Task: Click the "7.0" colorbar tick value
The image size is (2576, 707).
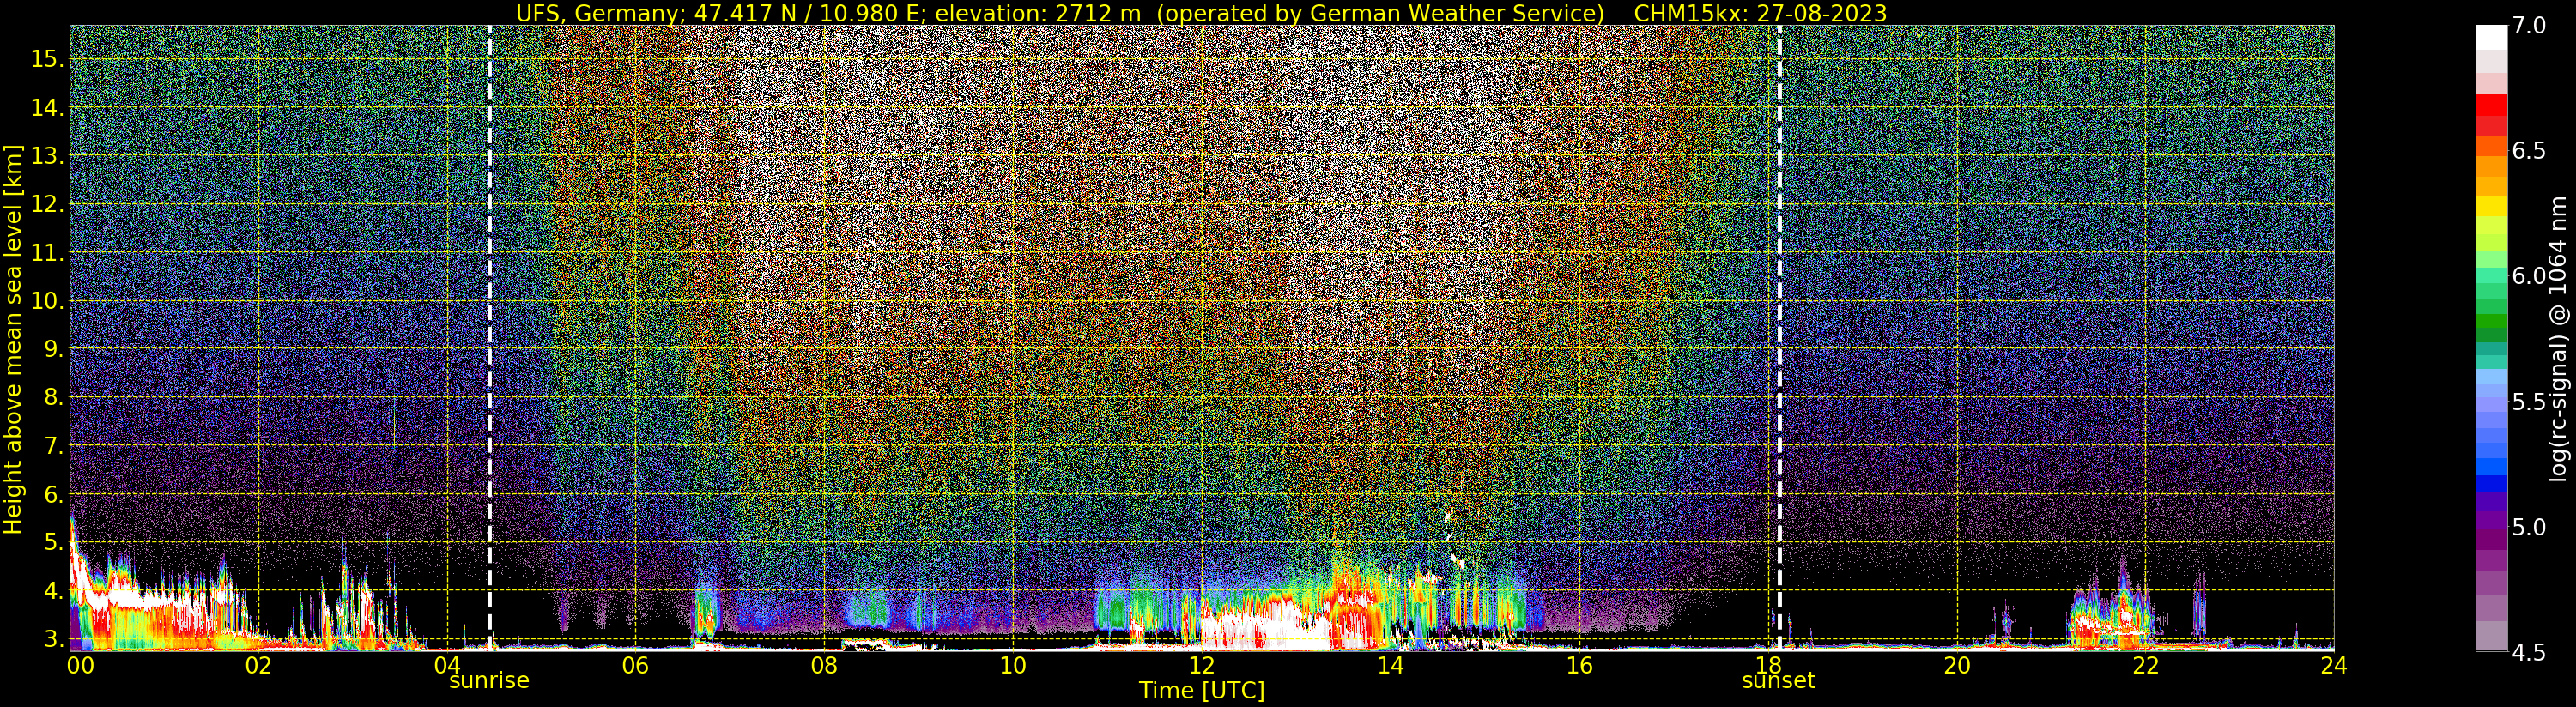Action: coord(2528,26)
